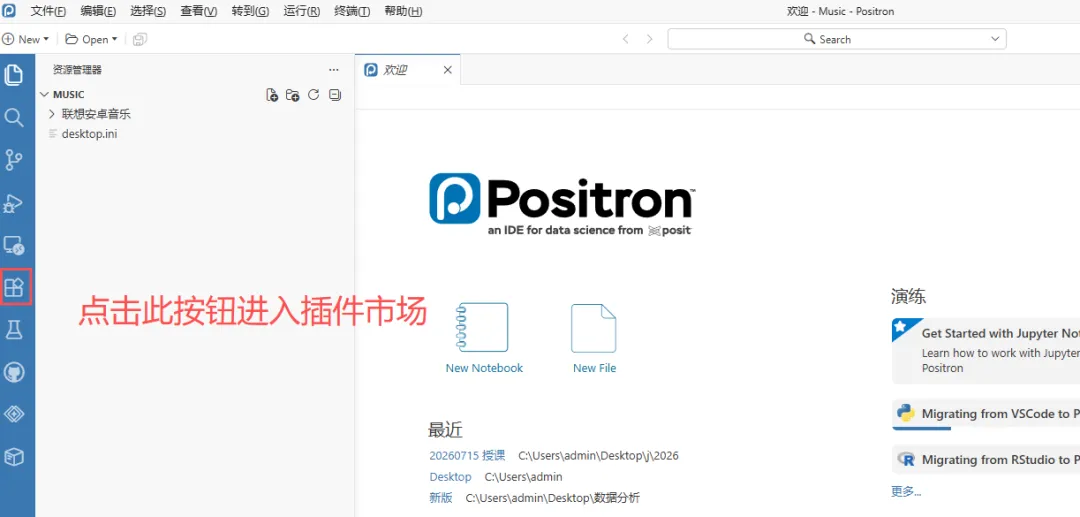Open the 运行(R) menu
Screen dimensions: 1080x517
tap(302, 11)
